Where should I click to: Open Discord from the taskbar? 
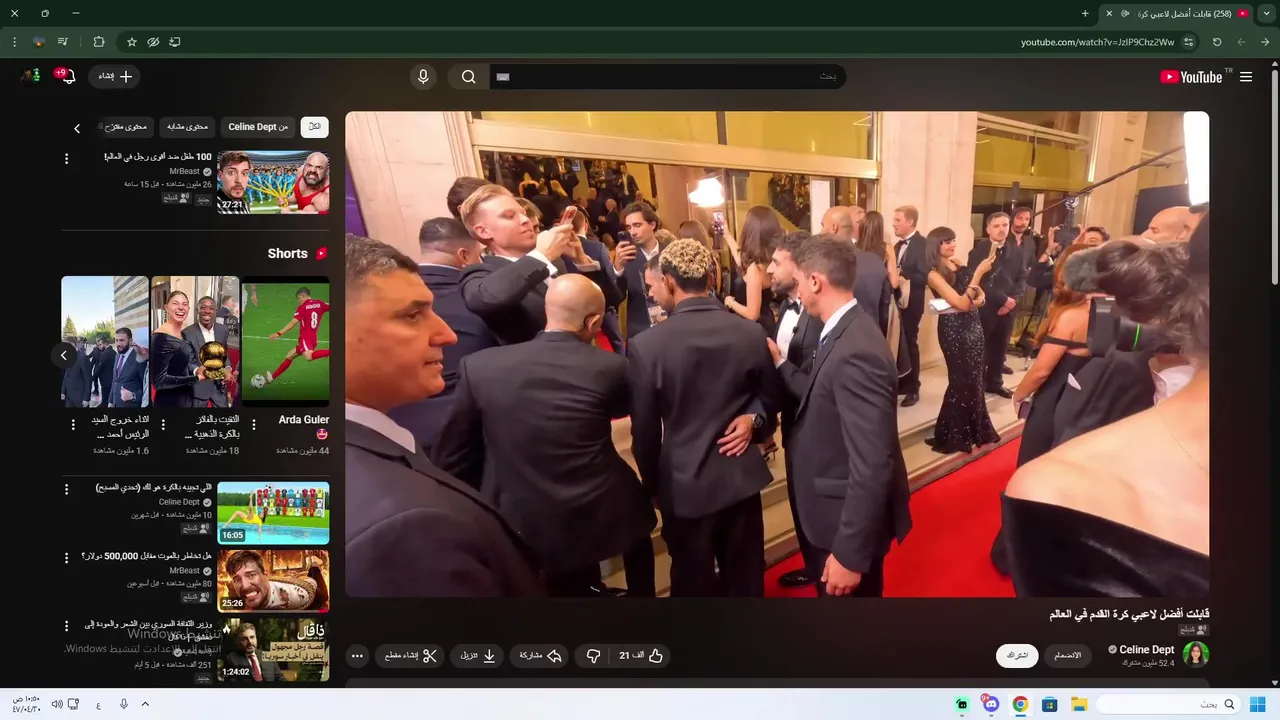(x=990, y=704)
